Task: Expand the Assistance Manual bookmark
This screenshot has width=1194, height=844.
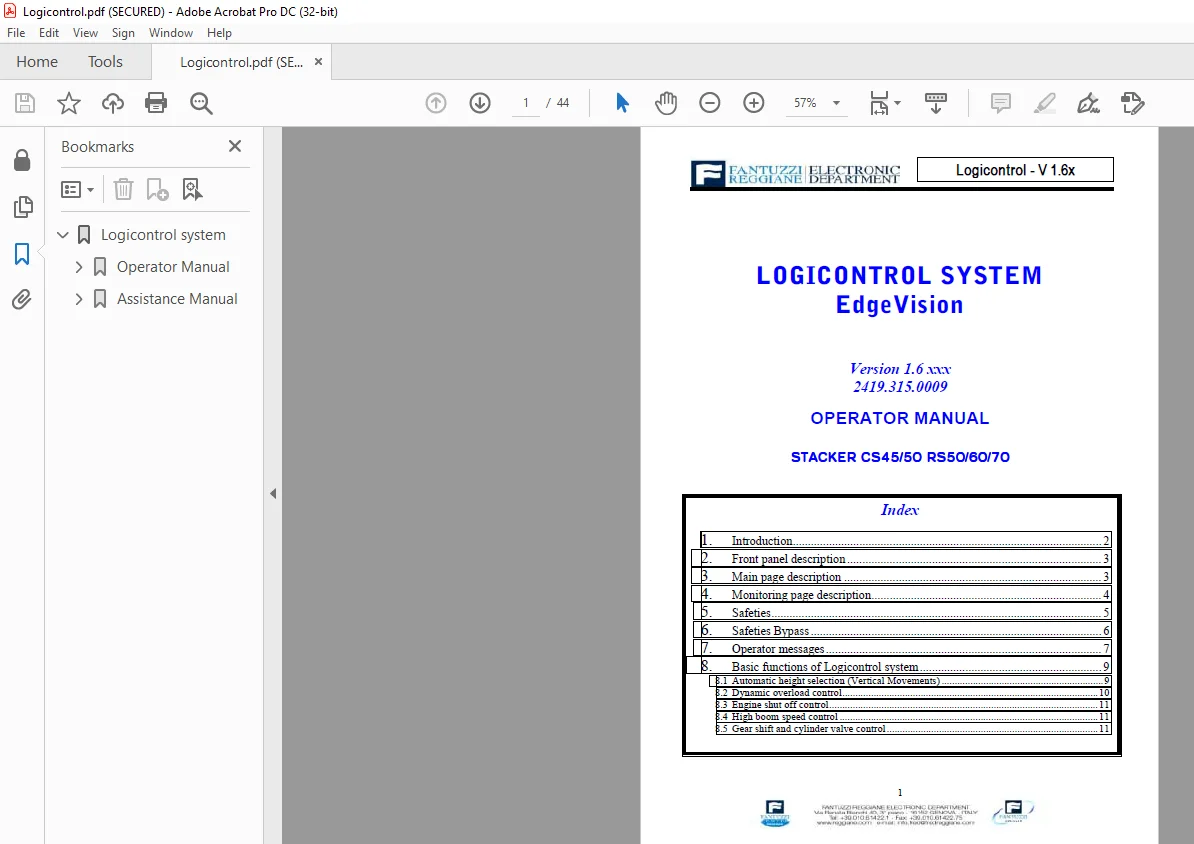Action: click(x=78, y=299)
